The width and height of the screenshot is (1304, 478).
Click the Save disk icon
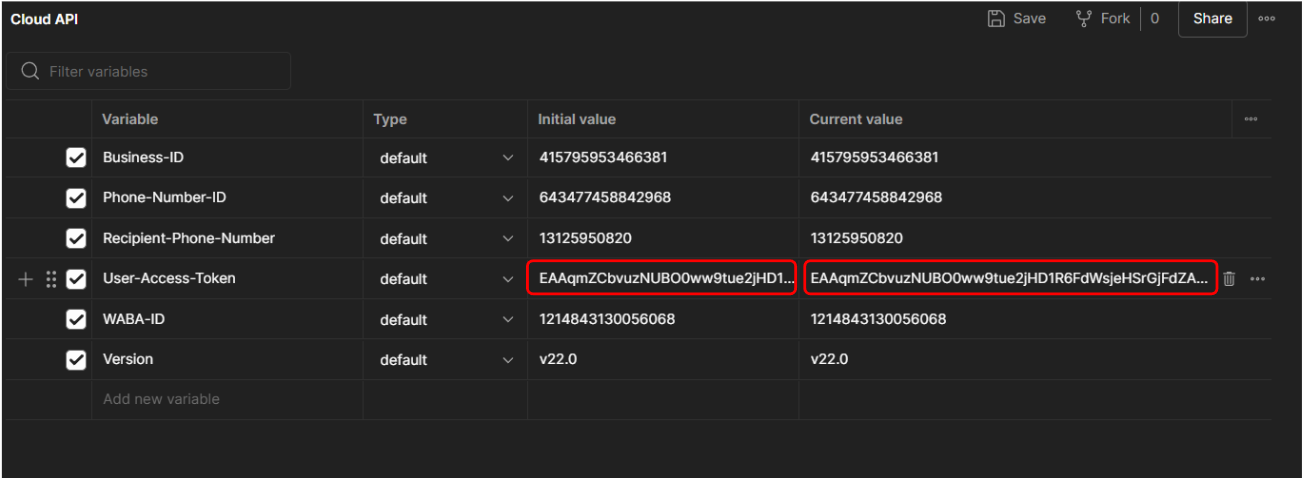tap(996, 19)
